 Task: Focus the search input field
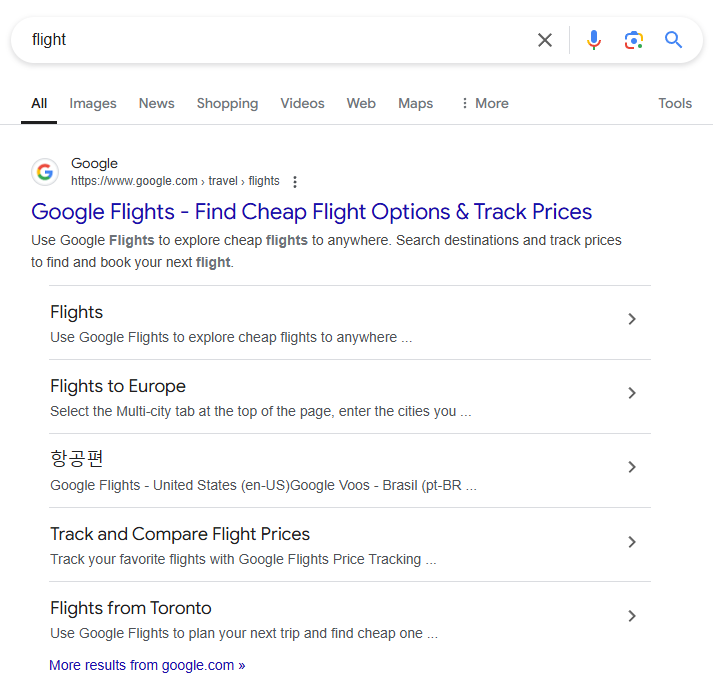pos(270,40)
